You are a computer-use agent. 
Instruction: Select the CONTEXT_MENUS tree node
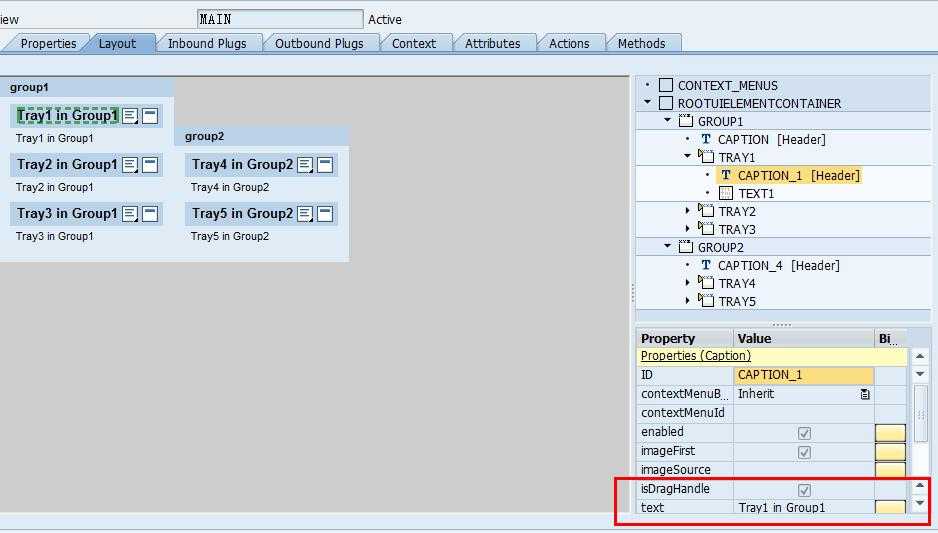(727, 86)
